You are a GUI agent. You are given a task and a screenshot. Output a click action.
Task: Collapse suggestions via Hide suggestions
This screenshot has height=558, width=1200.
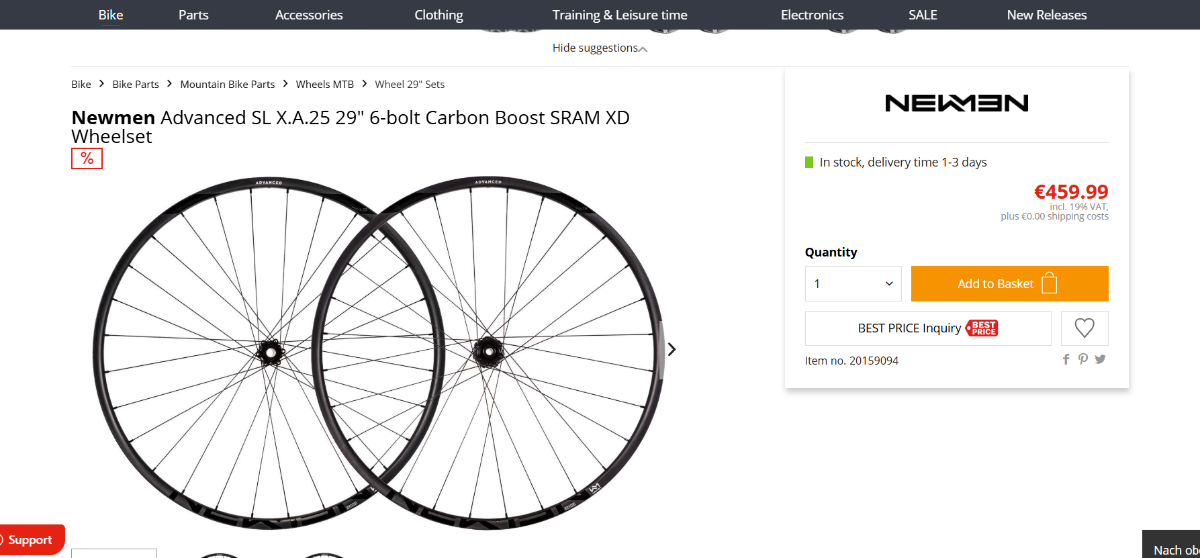pos(600,48)
